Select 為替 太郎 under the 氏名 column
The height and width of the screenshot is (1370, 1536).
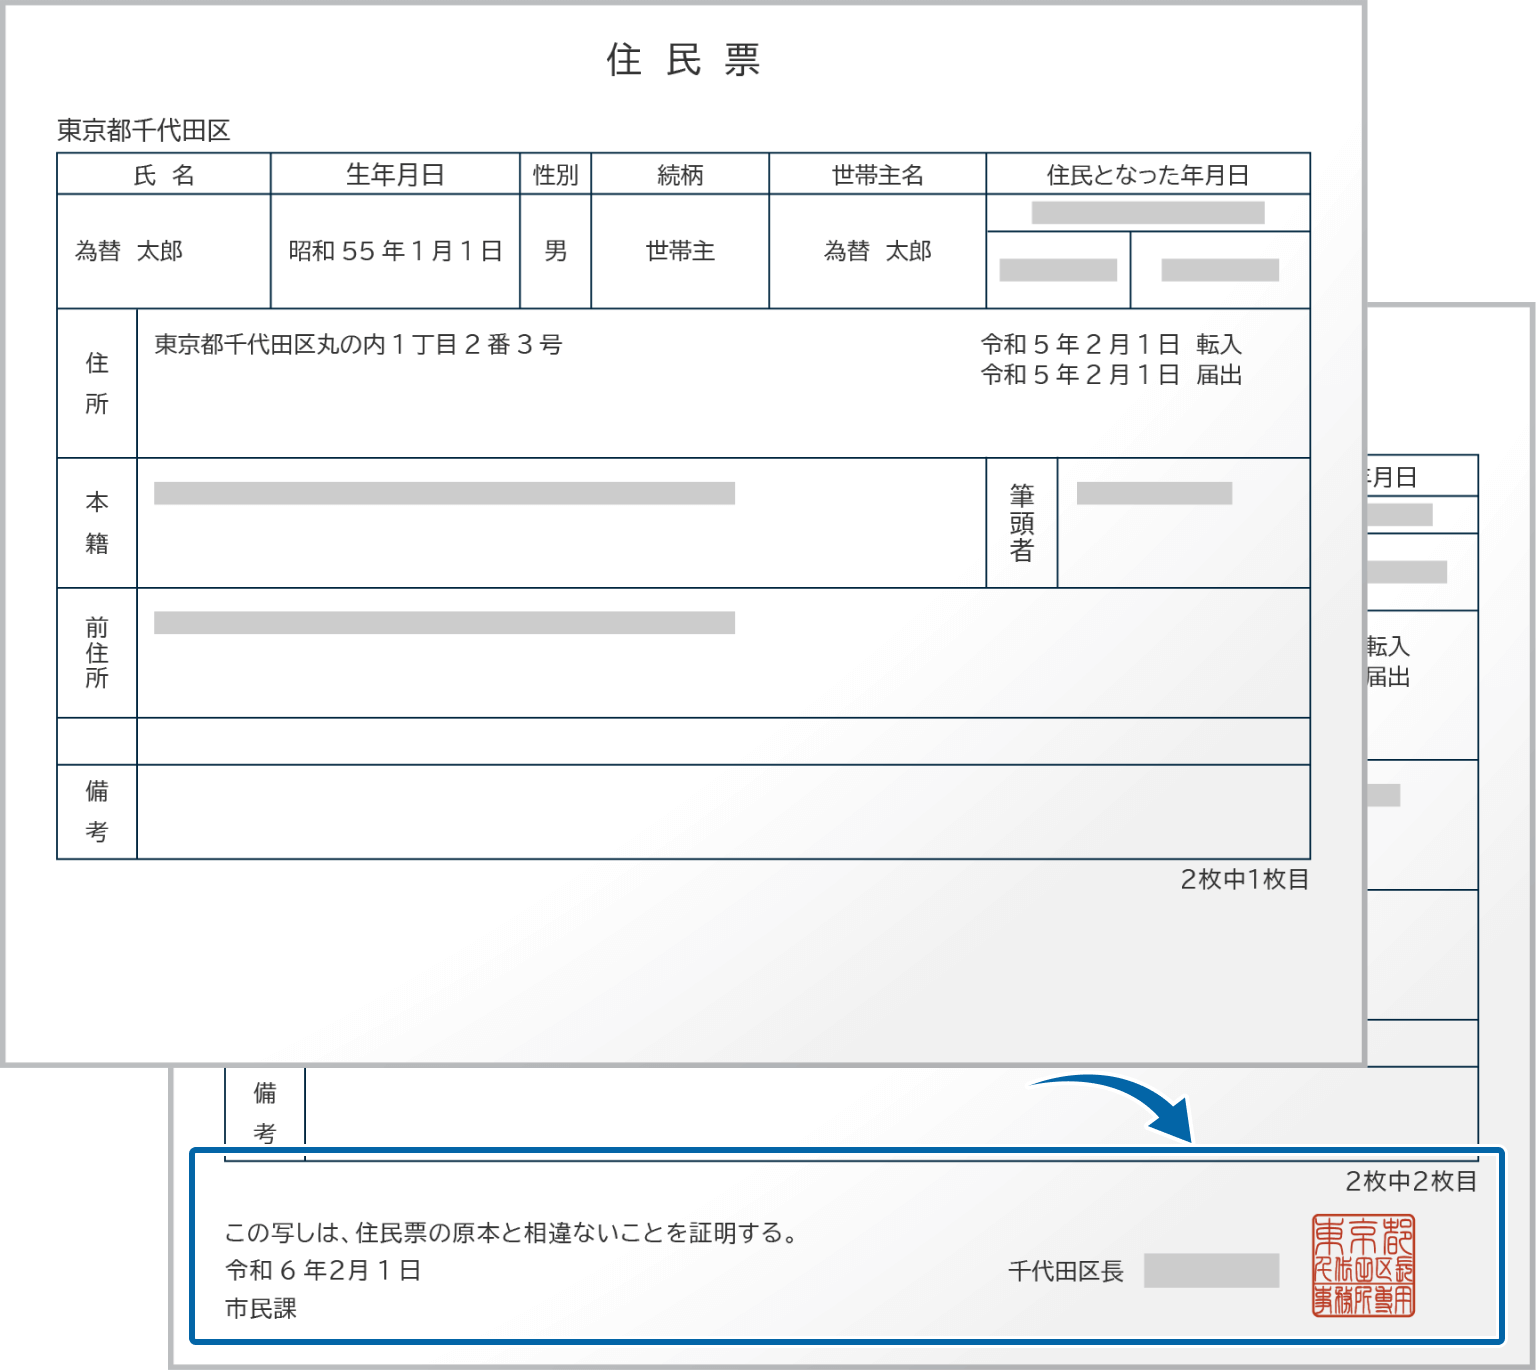coord(129,251)
